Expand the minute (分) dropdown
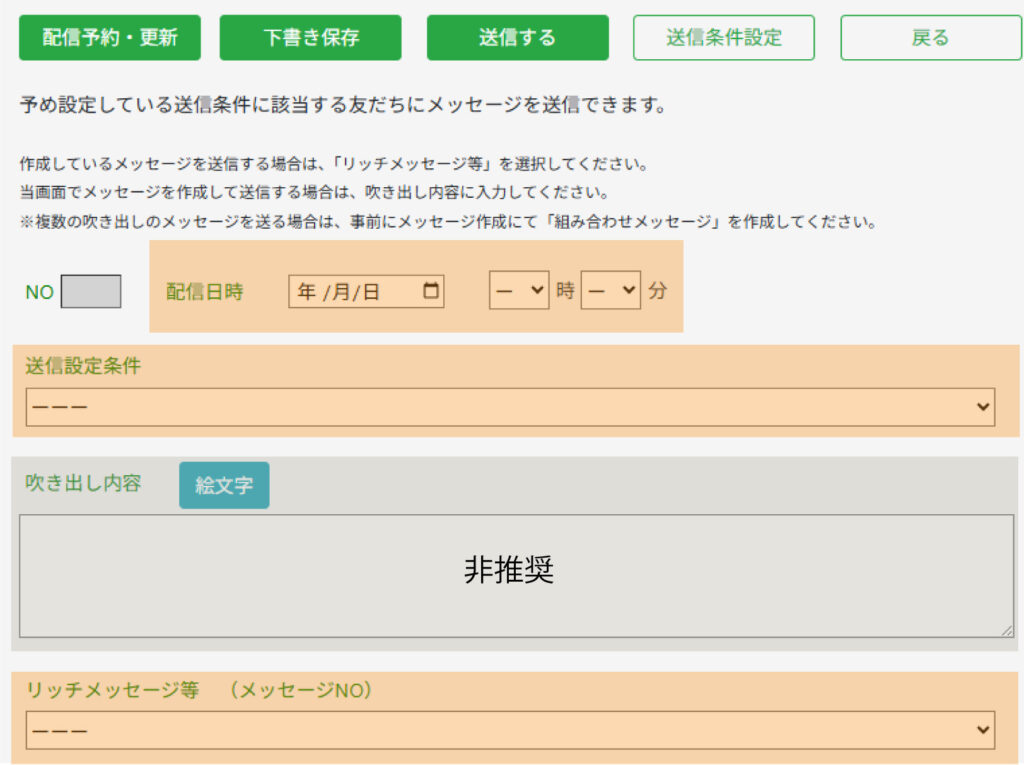 click(611, 290)
